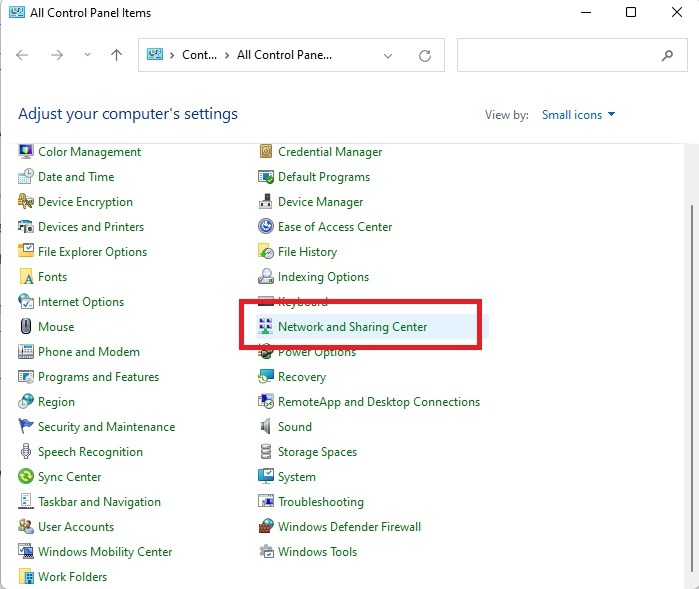
Task: Open the System link
Action: click(x=296, y=476)
